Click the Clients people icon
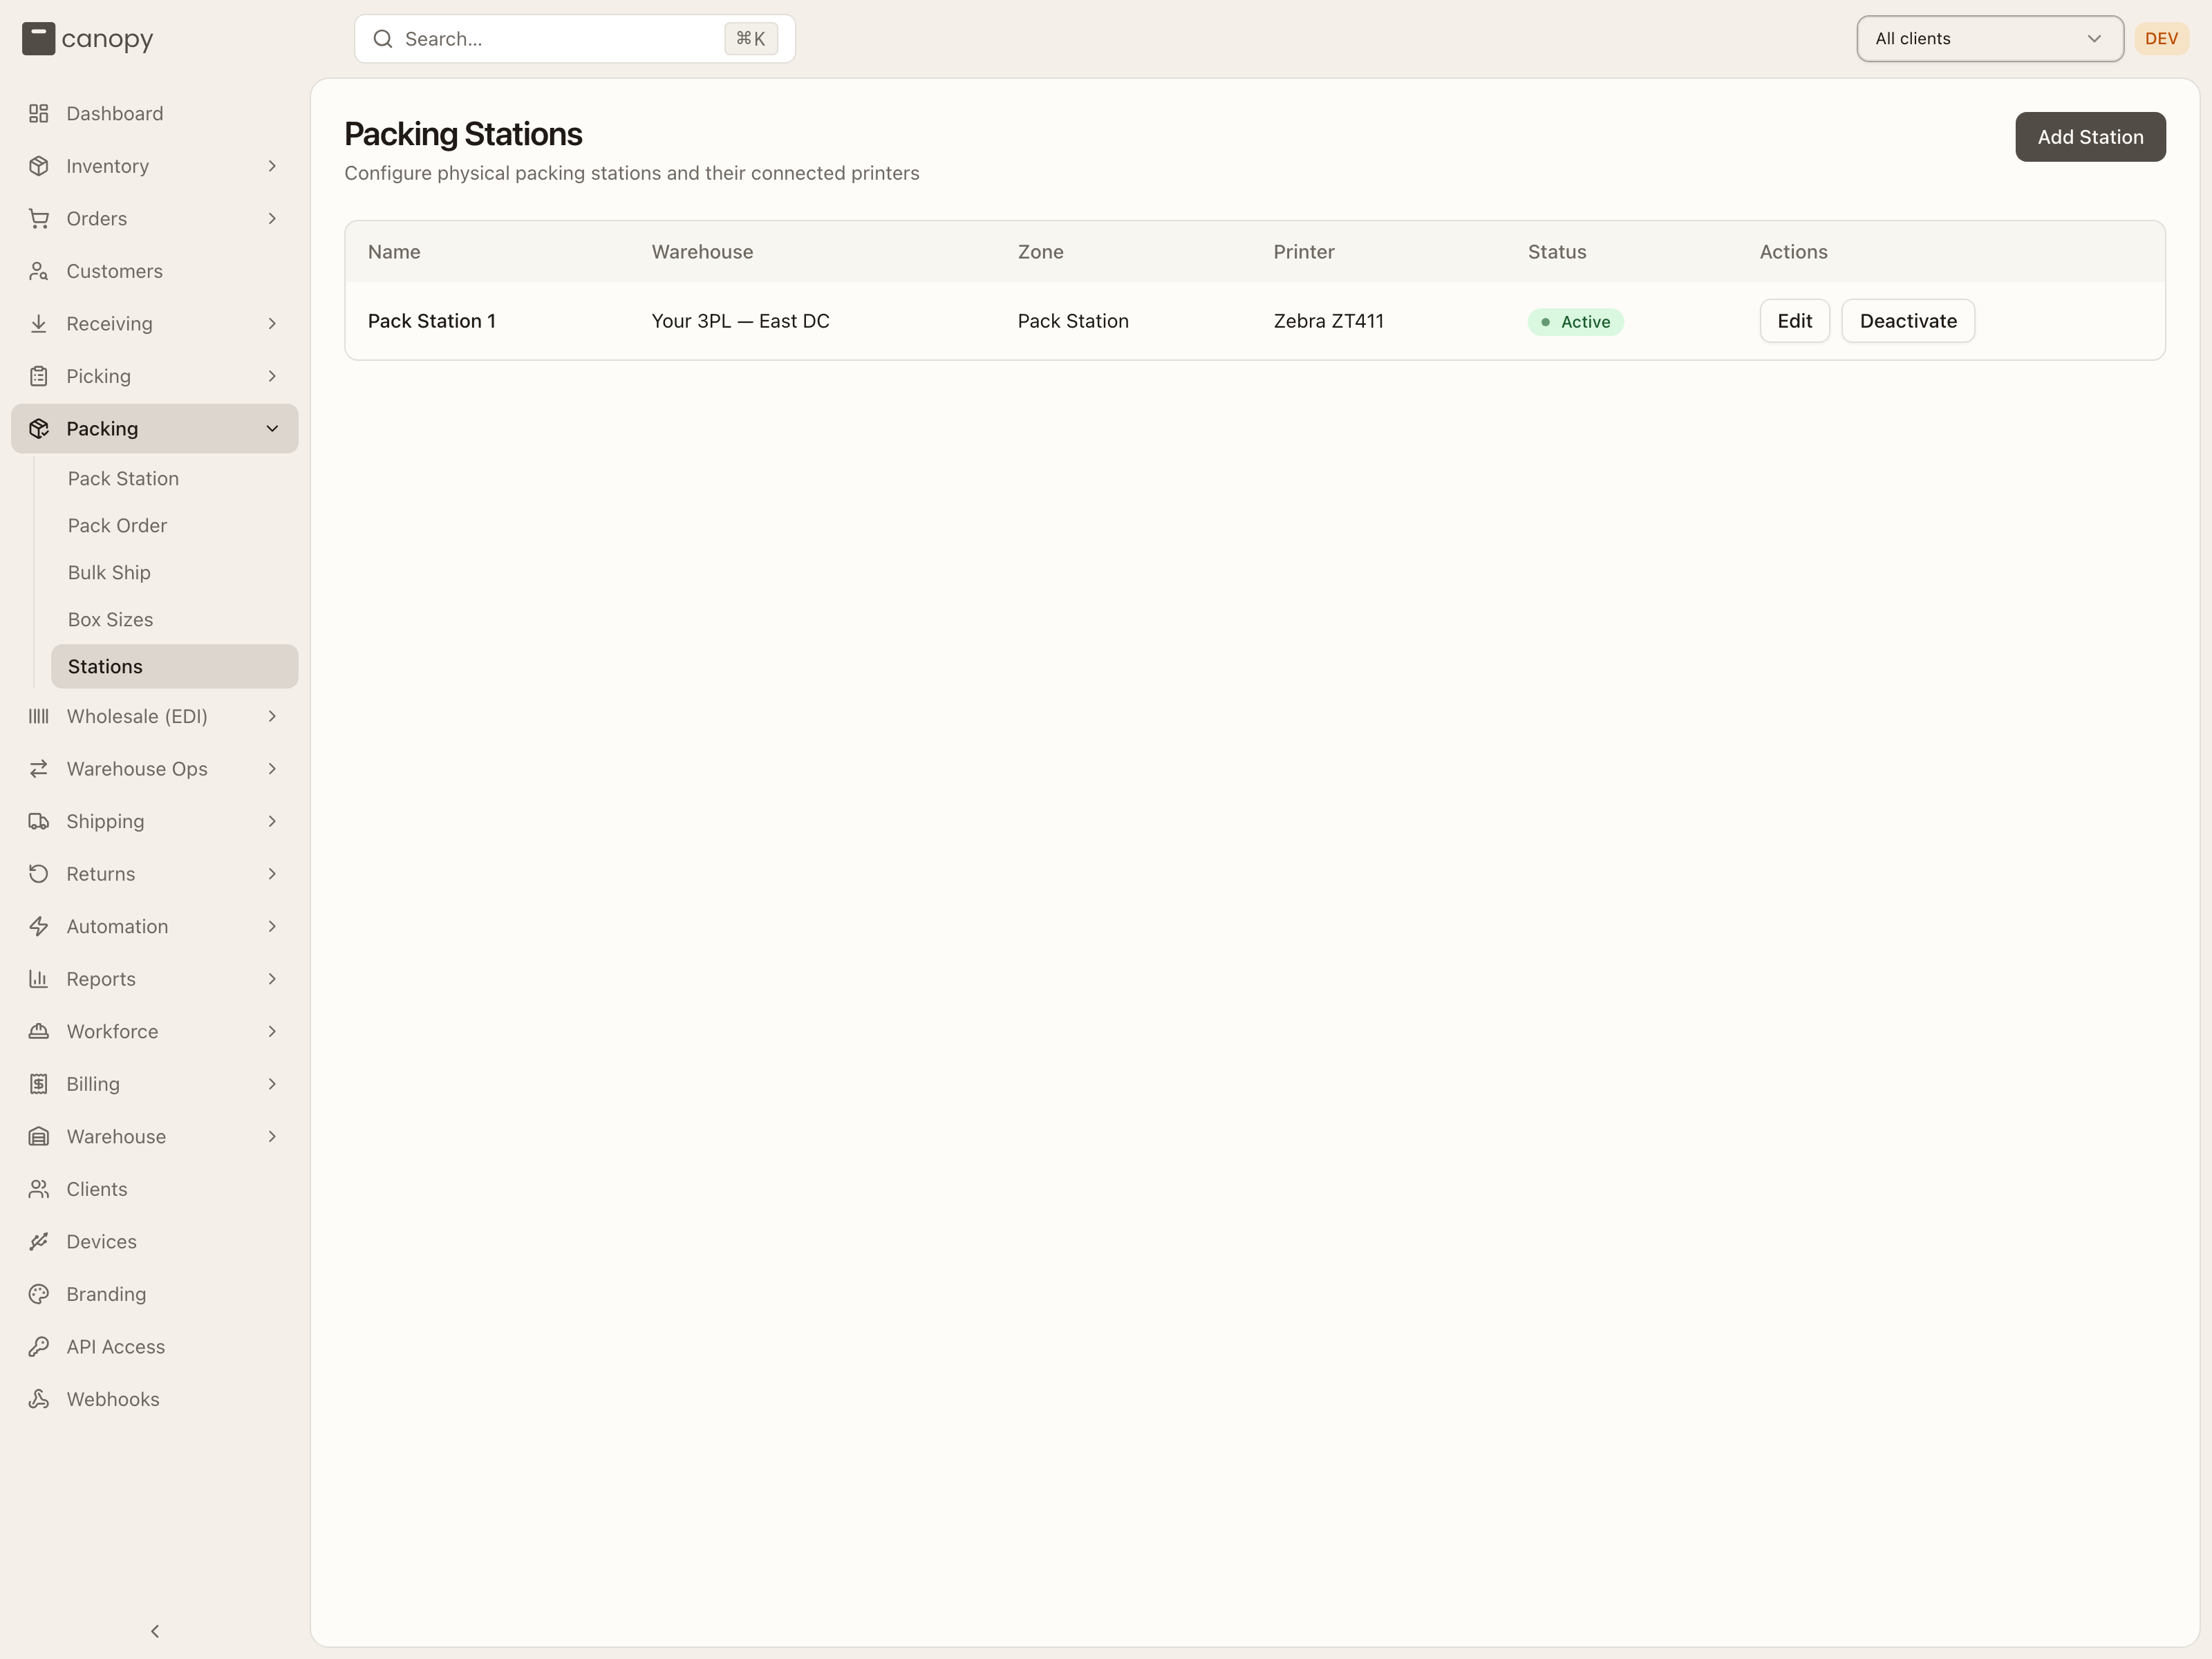This screenshot has height=1659, width=2212. [x=39, y=1189]
